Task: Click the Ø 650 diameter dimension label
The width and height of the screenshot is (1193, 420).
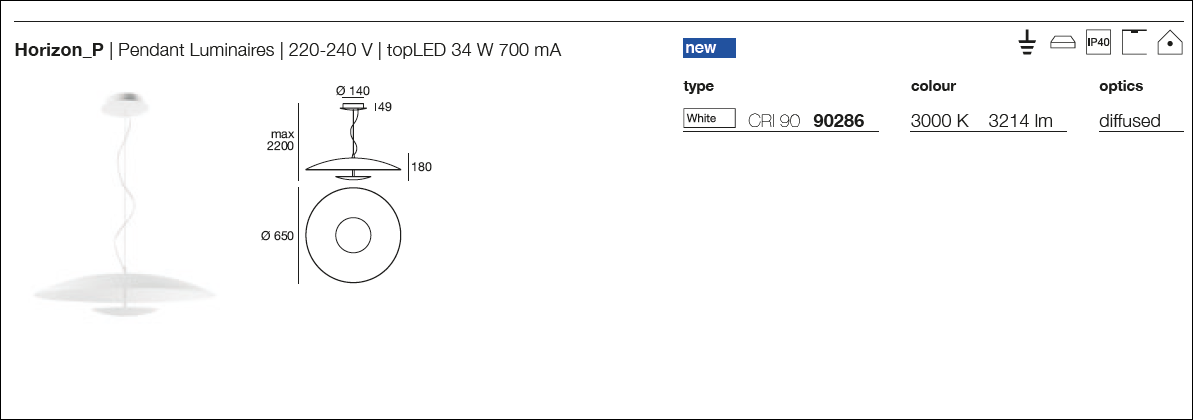Action: coord(277,236)
